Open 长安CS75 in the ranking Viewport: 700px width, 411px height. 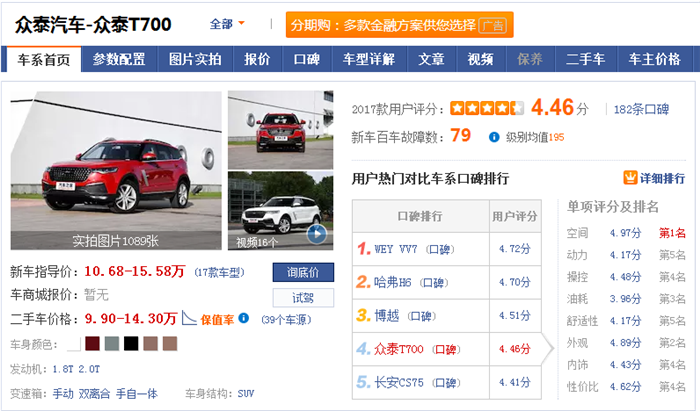[x=399, y=382]
